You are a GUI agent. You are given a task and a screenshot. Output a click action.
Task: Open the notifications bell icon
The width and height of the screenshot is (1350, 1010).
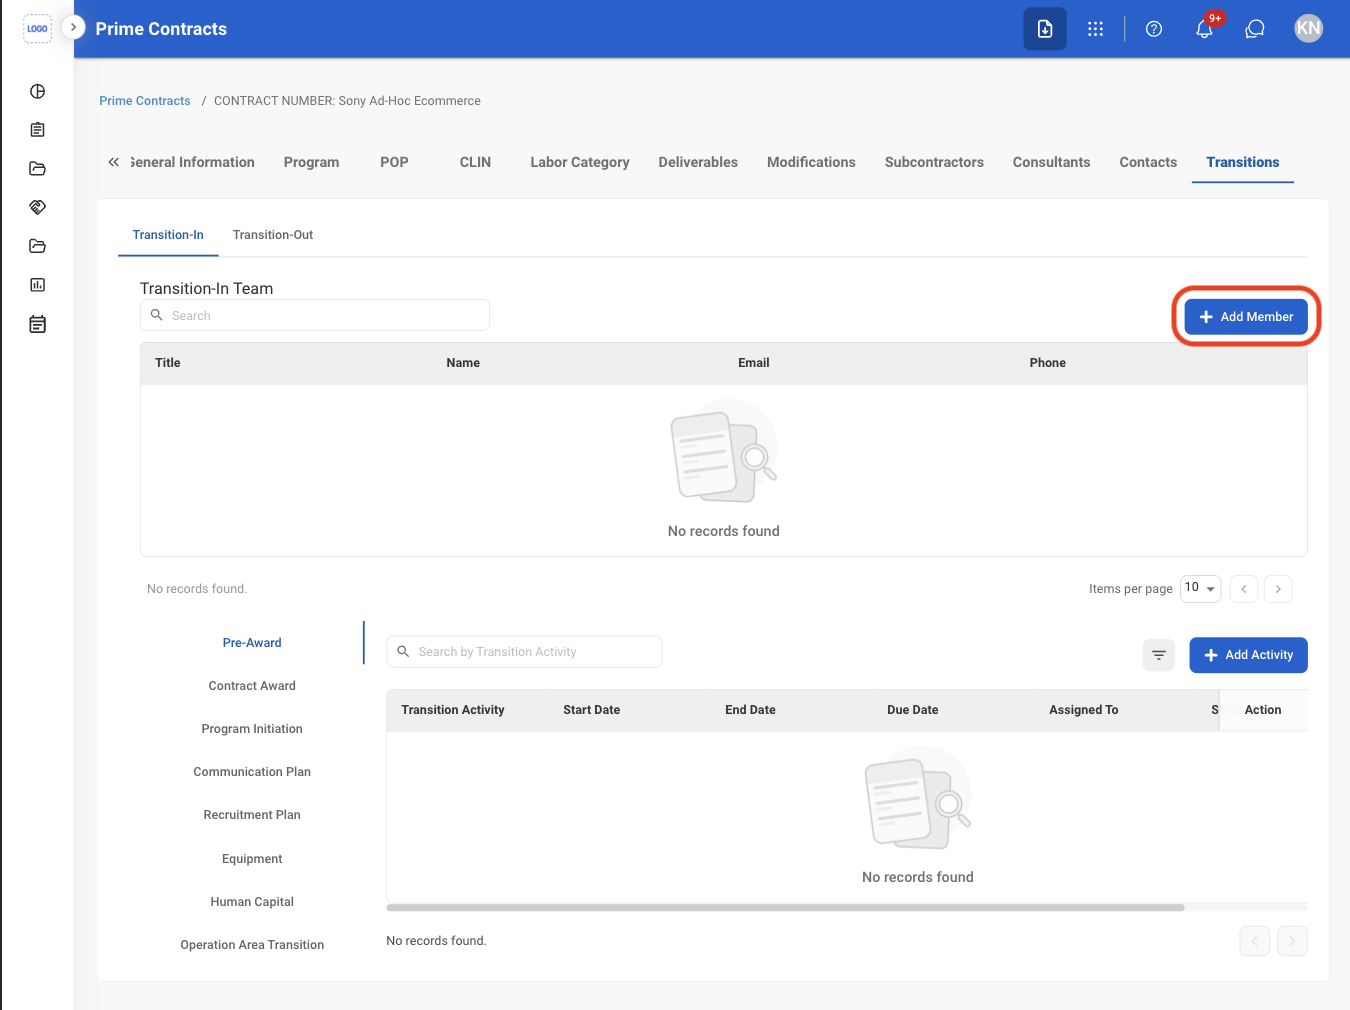pos(1205,29)
